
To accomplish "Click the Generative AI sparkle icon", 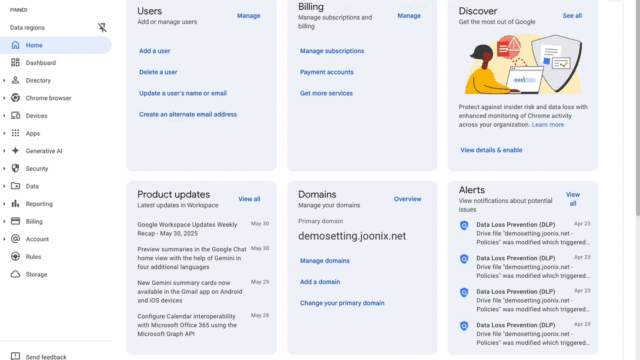I will coord(16,151).
